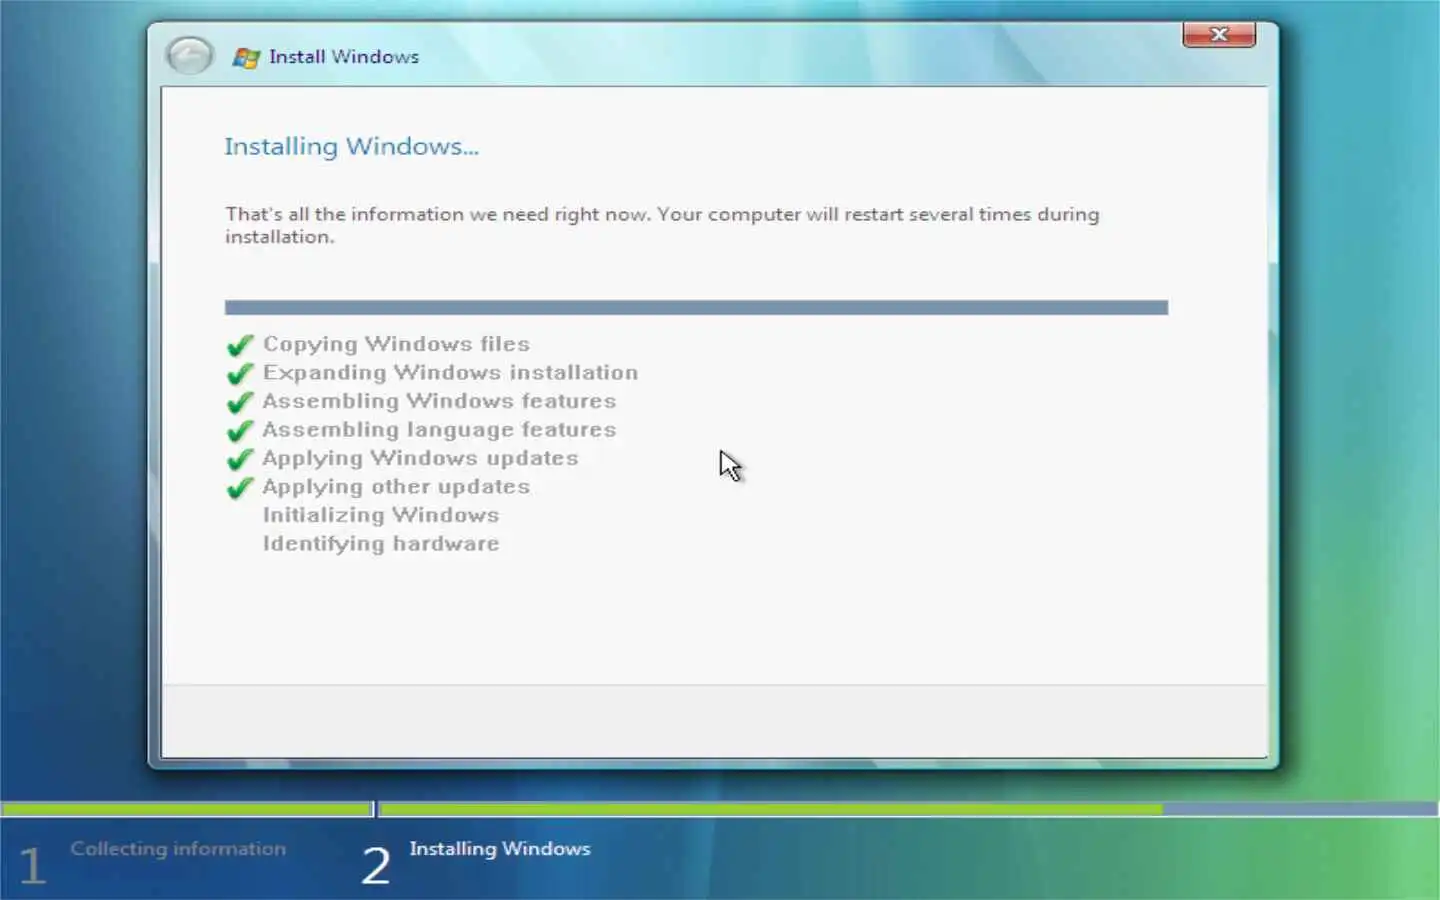Click the round back arrow button

[x=189, y=56]
